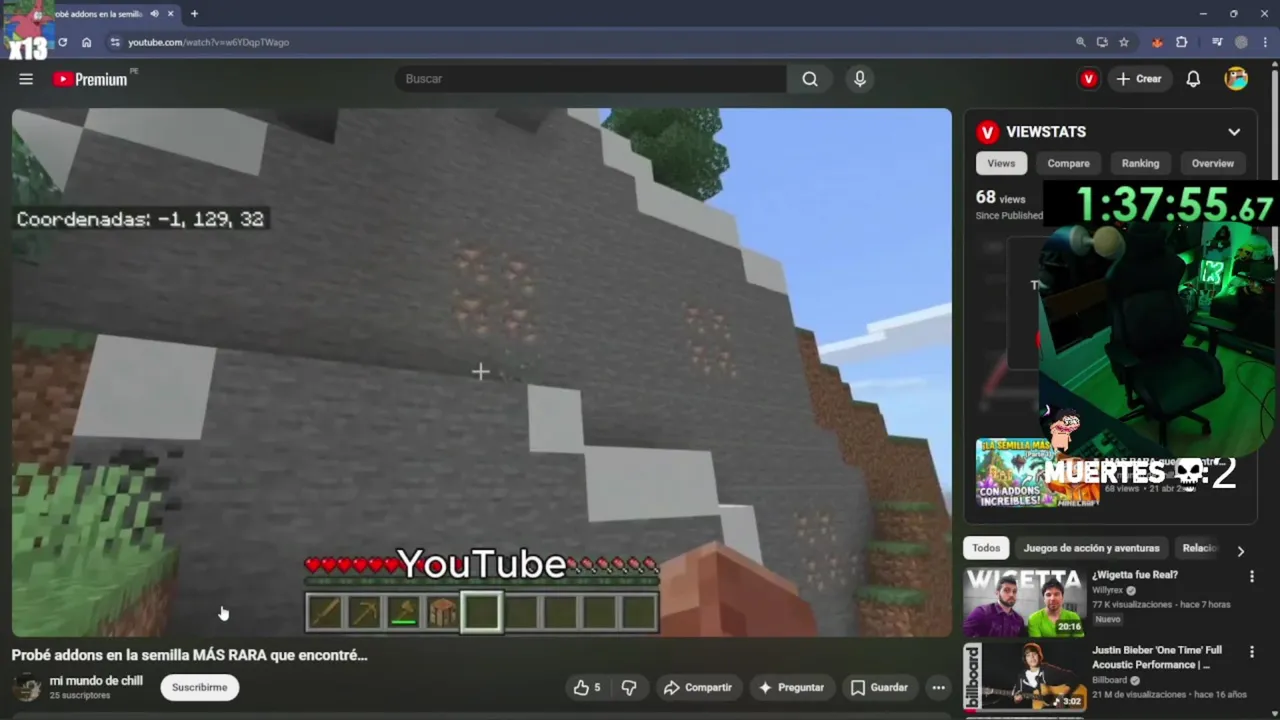Open the media controls toolbar icon

[x=1217, y=42]
